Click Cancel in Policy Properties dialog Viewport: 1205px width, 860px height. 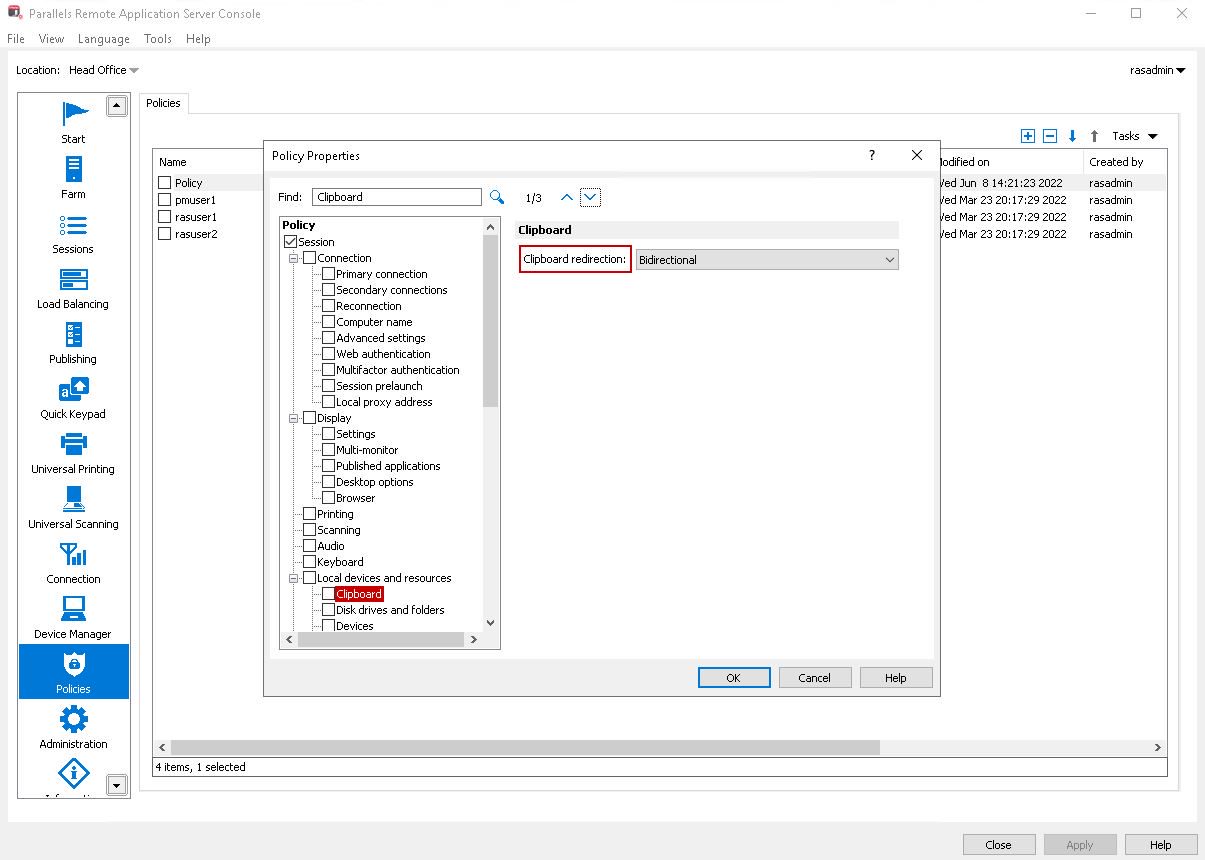coord(815,678)
